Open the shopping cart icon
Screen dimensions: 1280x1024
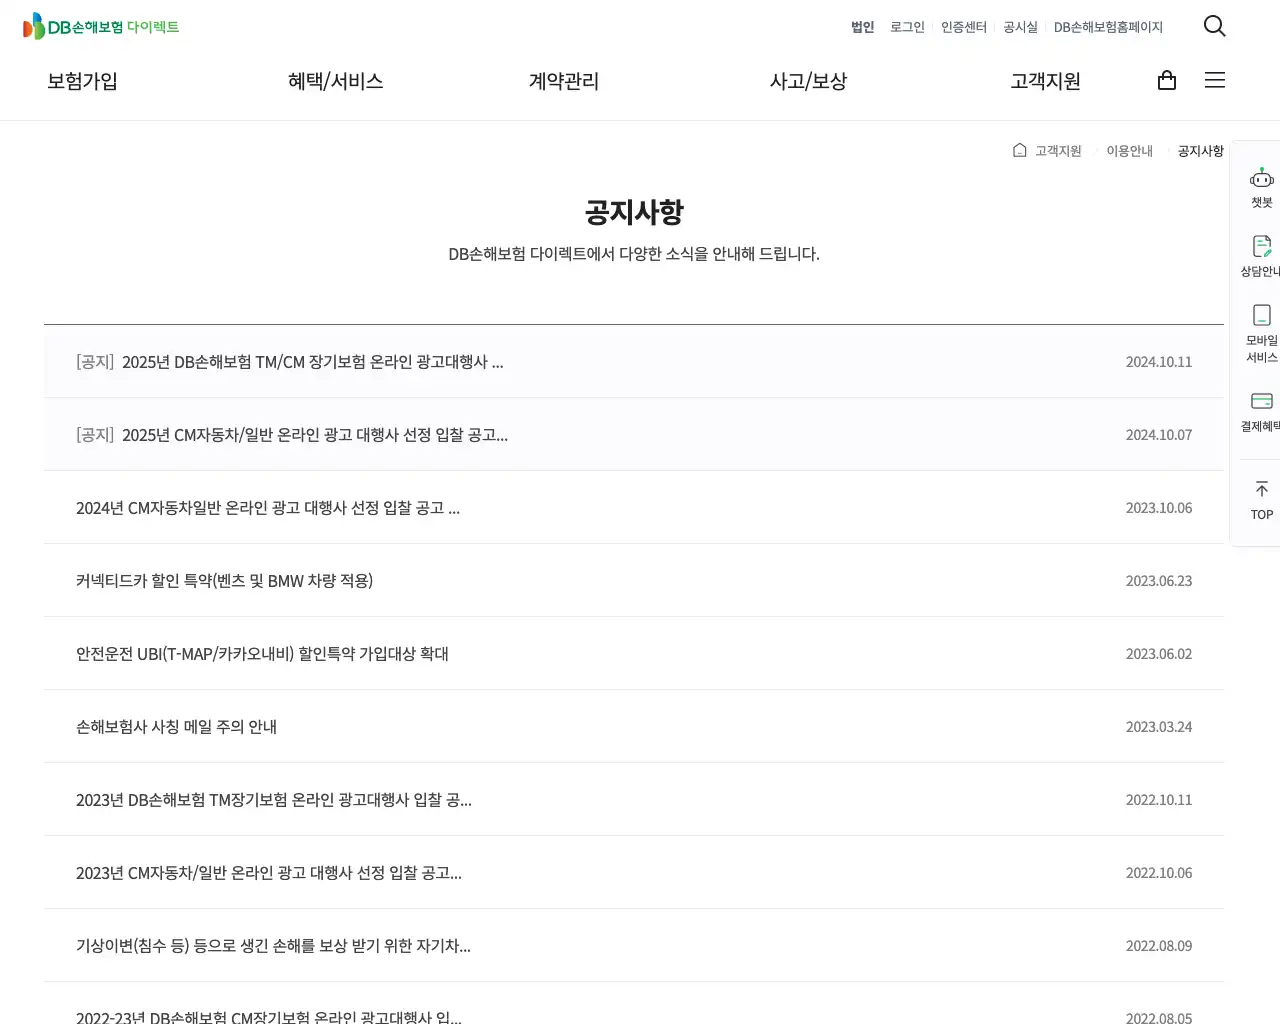(1166, 80)
